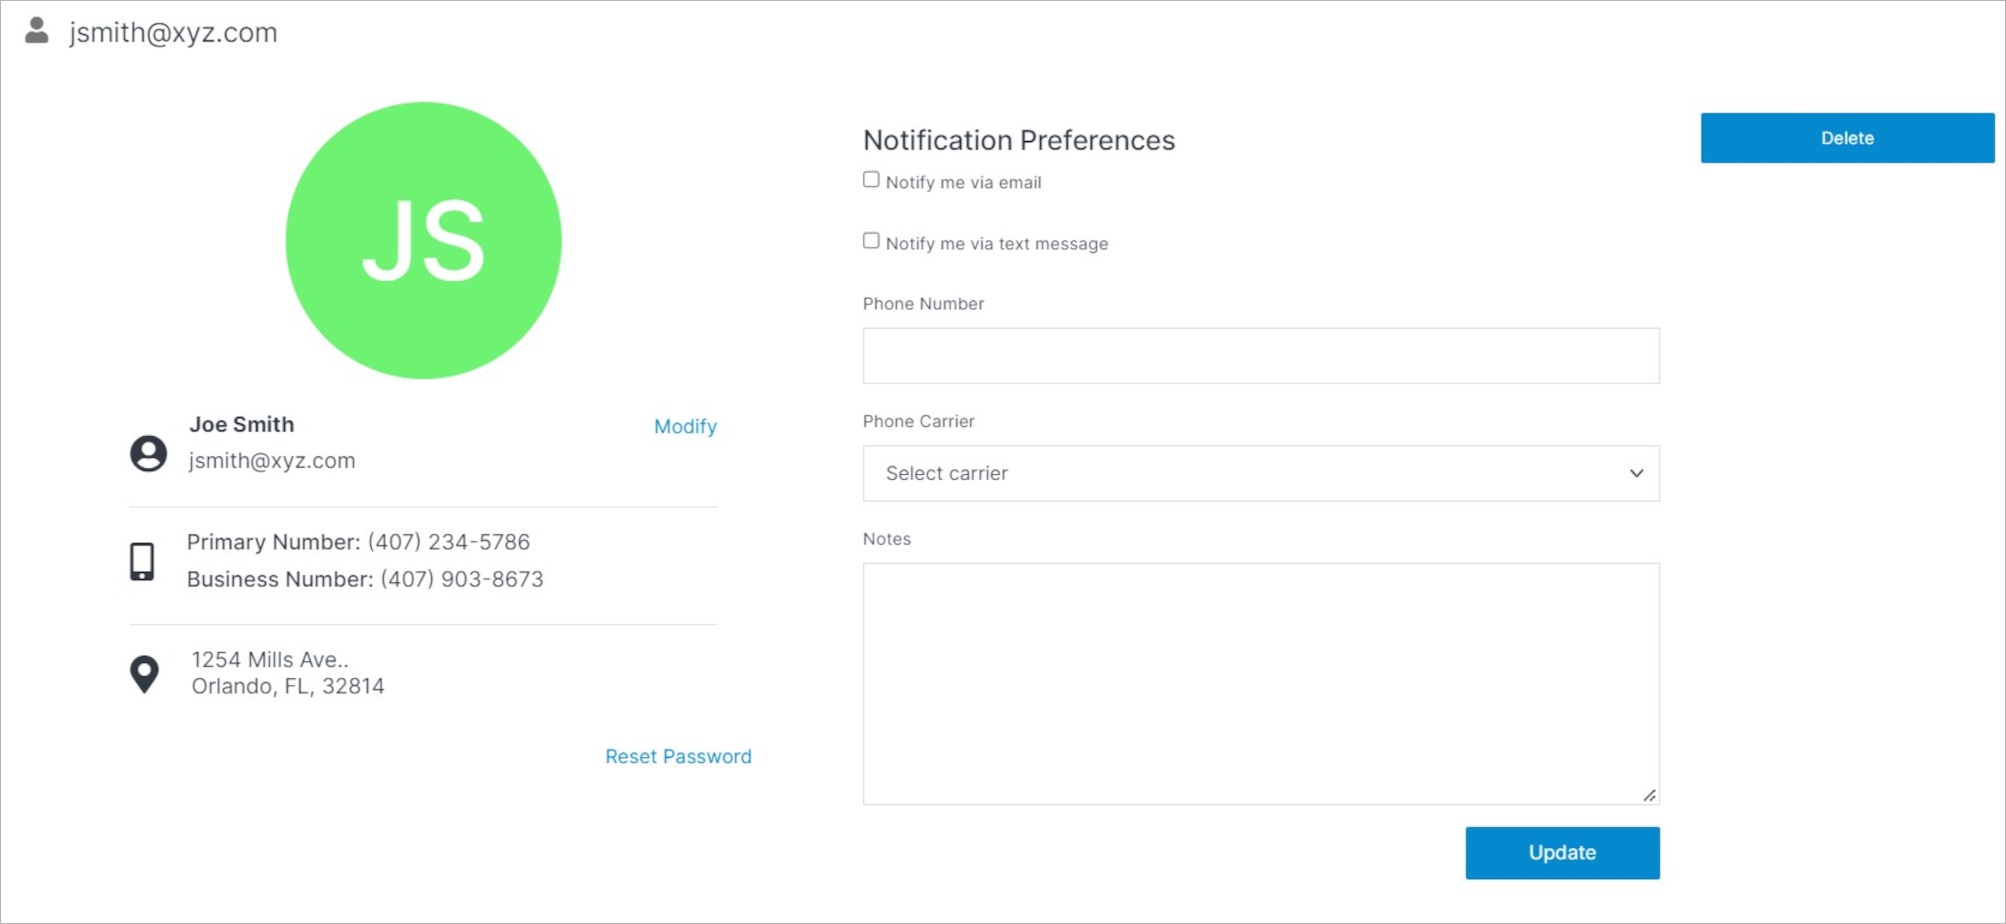Click the Phone Number label
Screen dimensions: 2006x924
(923, 303)
